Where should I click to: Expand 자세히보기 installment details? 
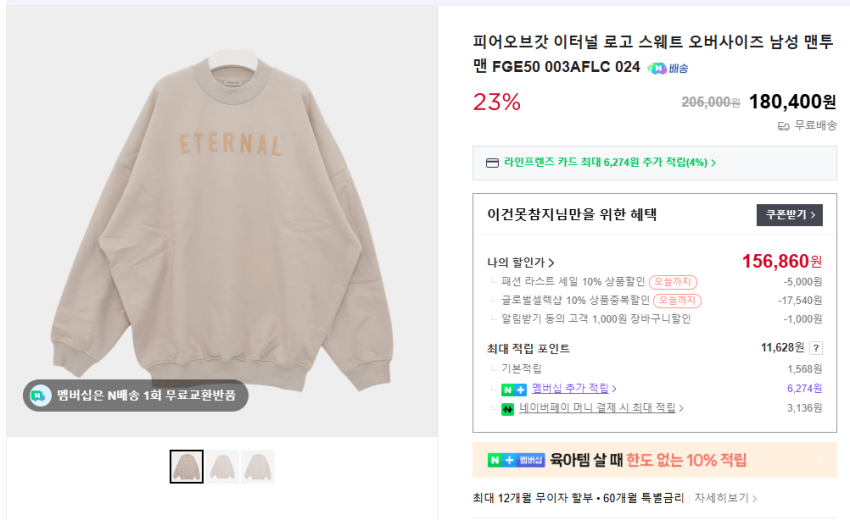(726, 498)
